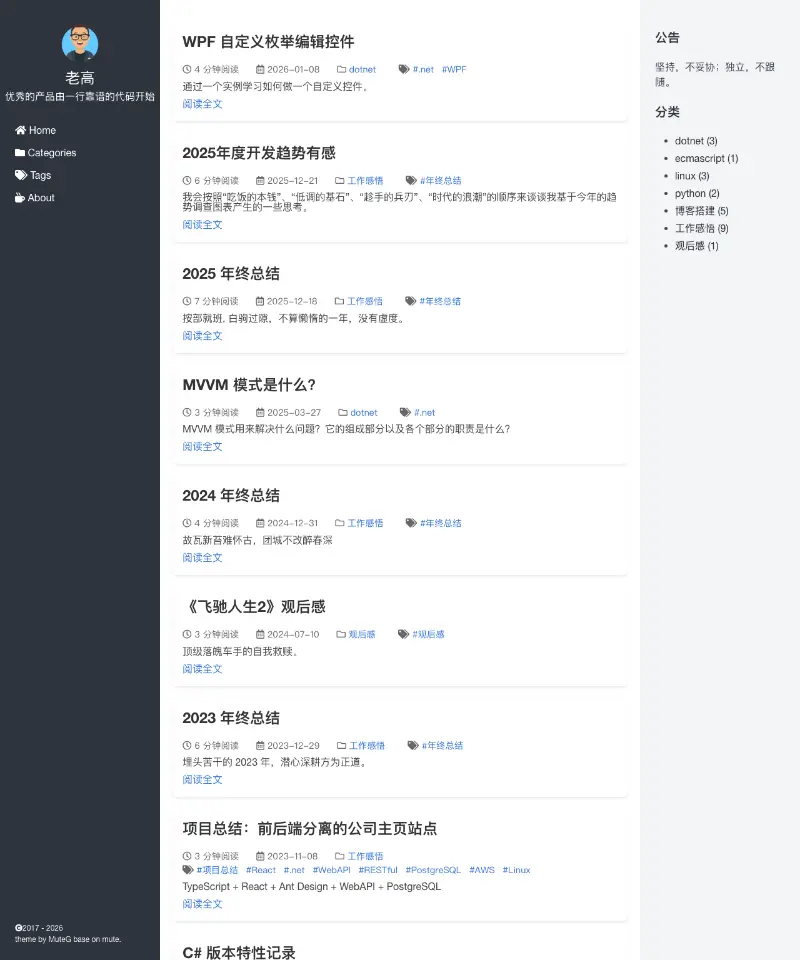Click 工作感悟 category on 2025年度开发趋势有感

[365, 181]
